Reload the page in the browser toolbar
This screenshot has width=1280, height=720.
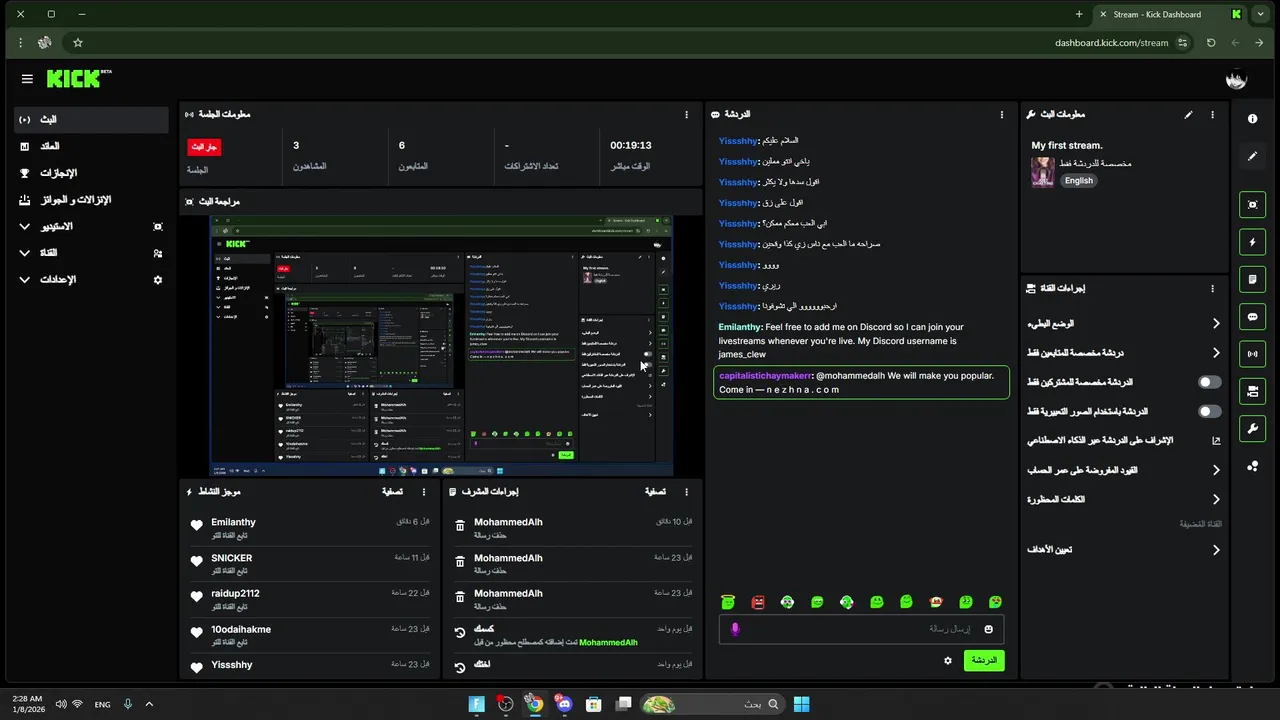click(x=1211, y=43)
